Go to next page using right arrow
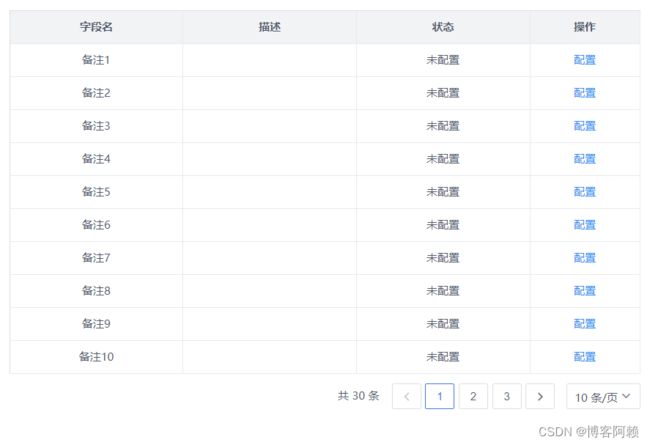 [540, 396]
